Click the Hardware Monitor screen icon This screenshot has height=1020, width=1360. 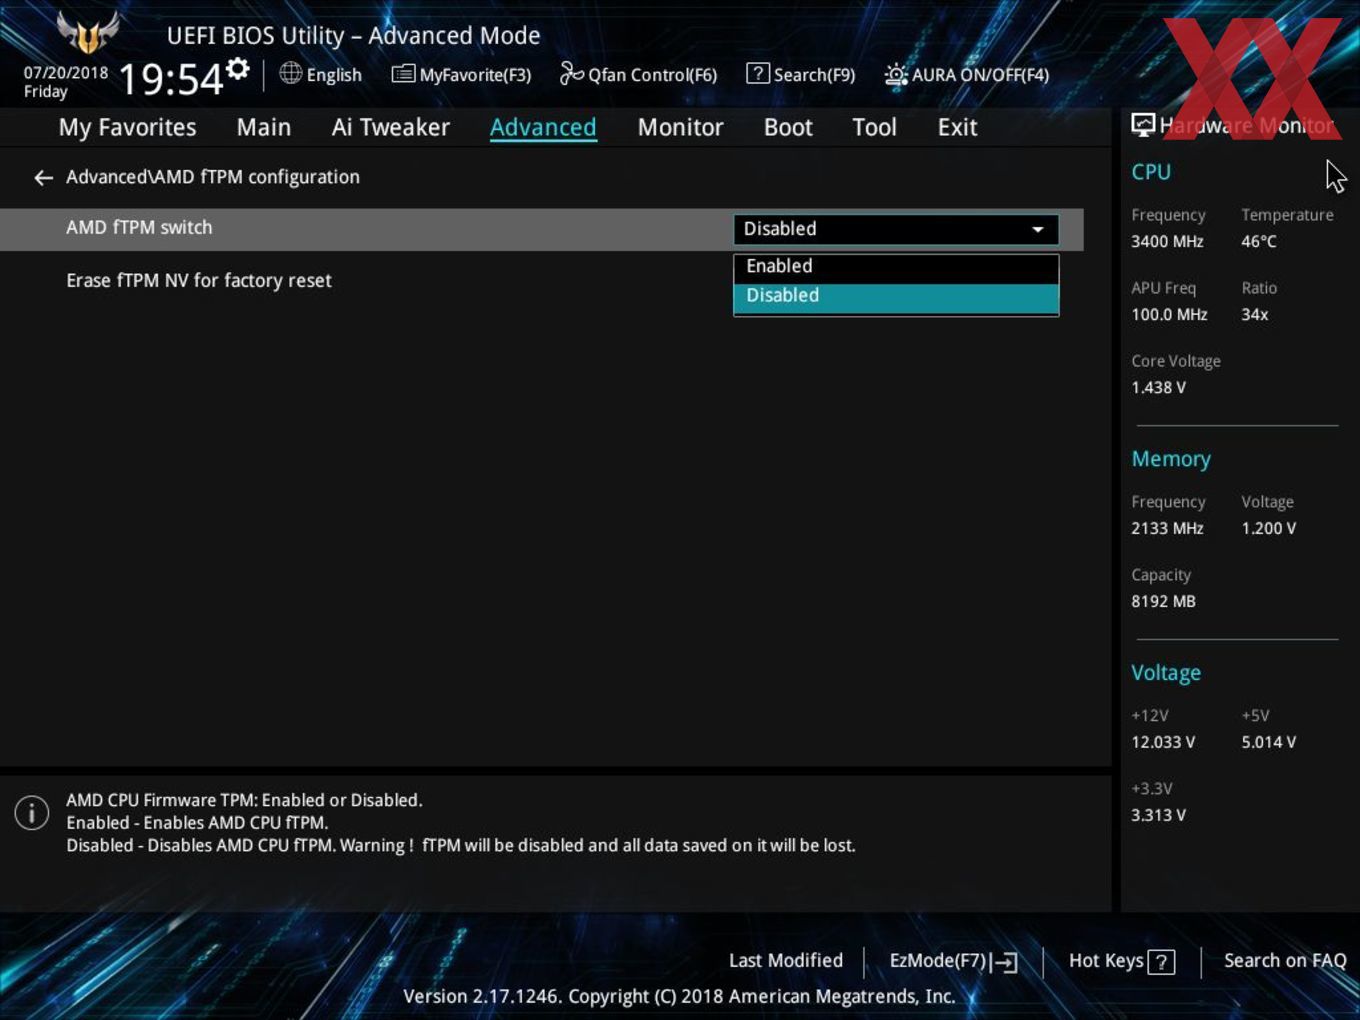1143,125
